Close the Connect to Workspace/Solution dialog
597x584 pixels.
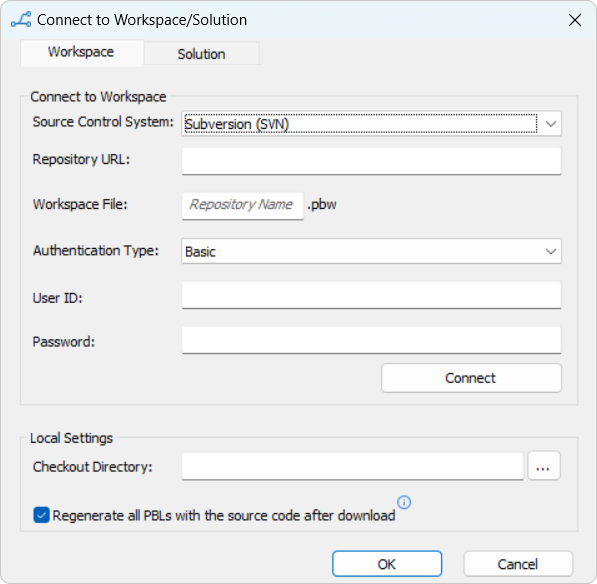[575, 20]
